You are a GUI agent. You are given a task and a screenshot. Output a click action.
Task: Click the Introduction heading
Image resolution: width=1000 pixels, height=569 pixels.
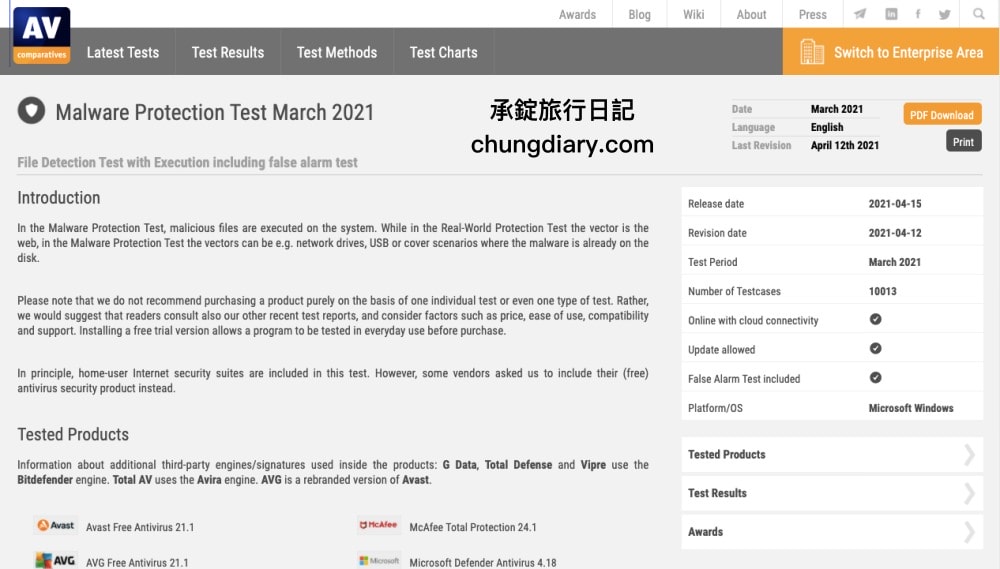click(59, 198)
